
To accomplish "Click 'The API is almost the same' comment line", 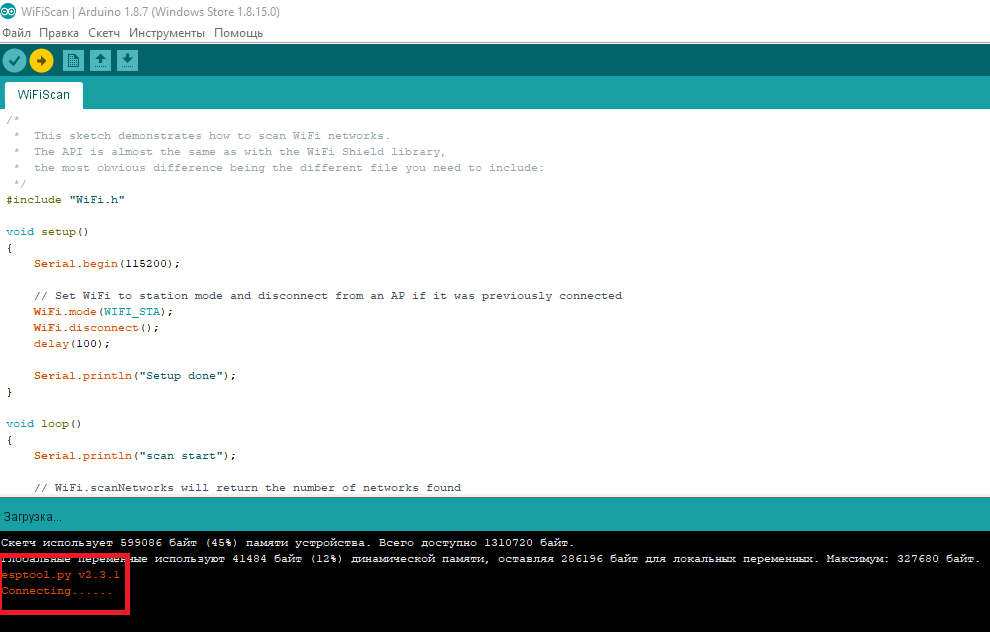I will (x=240, y=152).
